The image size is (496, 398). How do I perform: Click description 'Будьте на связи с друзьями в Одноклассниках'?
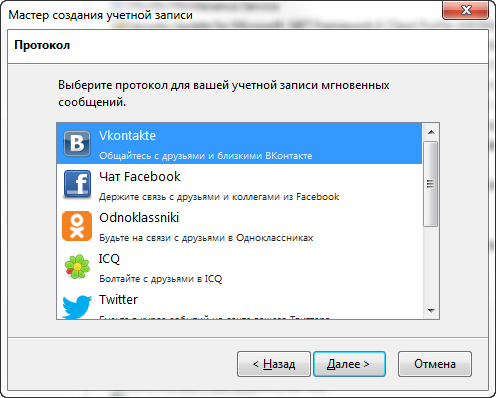pyautogui.click(x=206, y=238)
